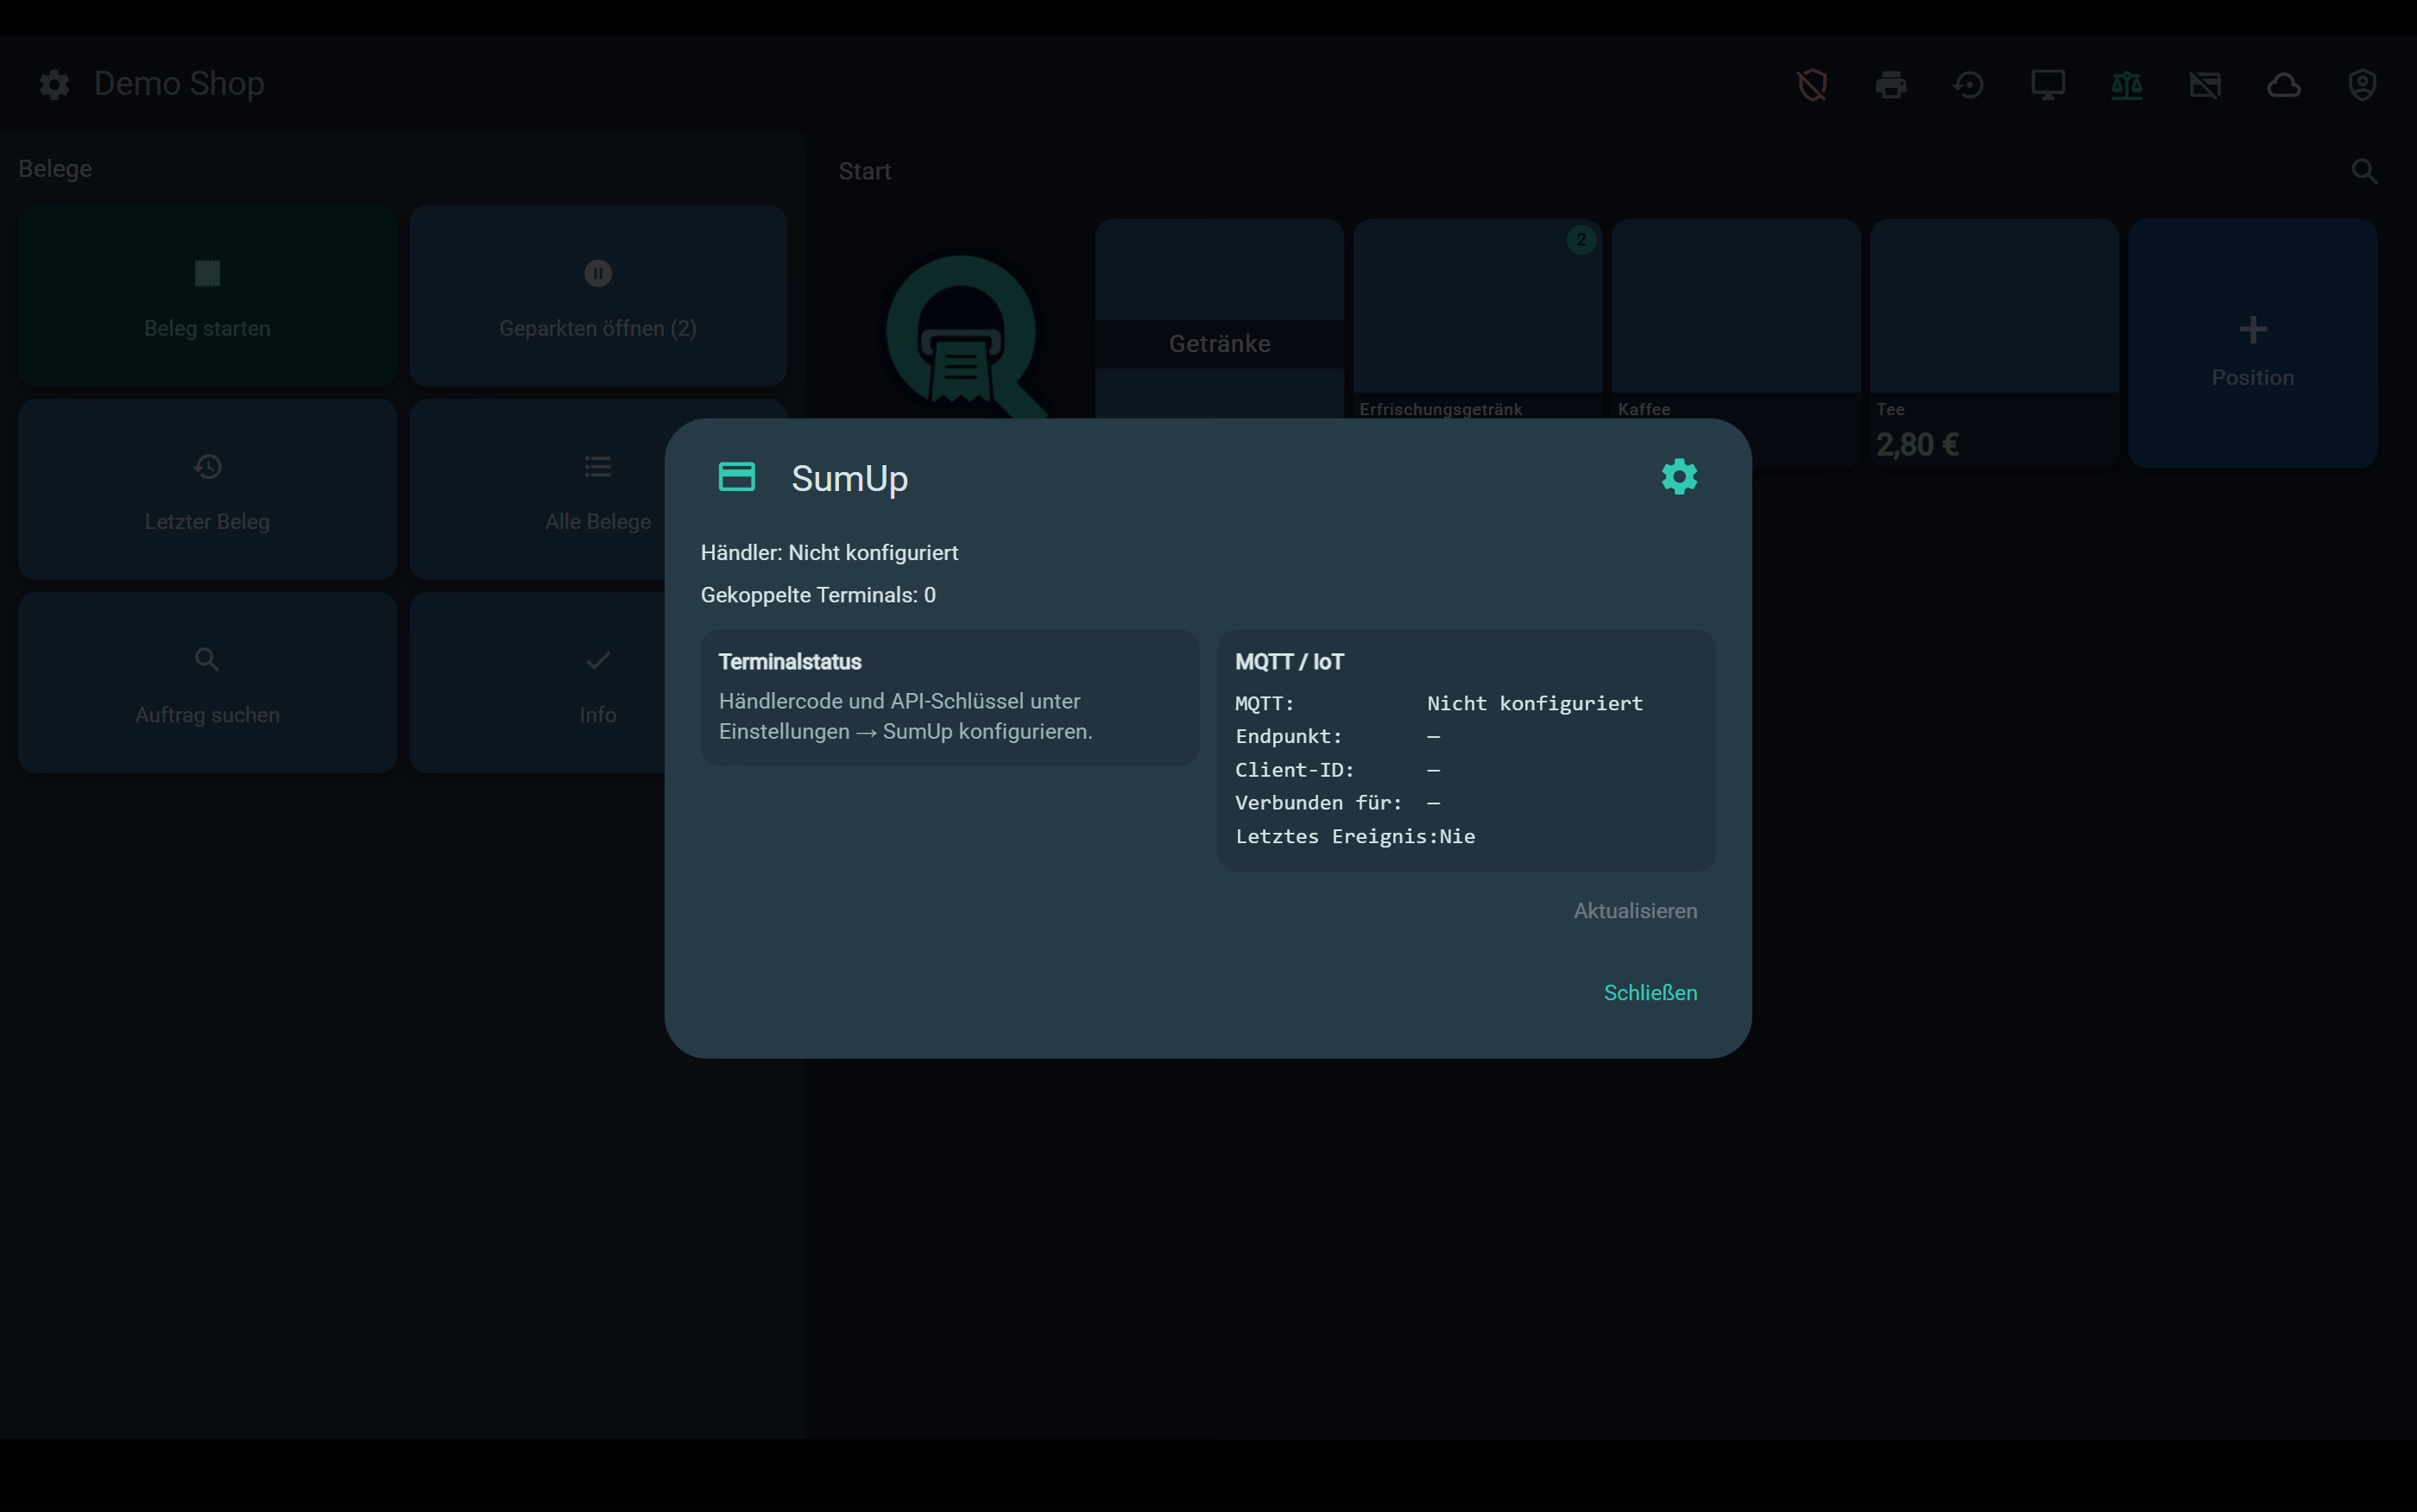Open the printer icon in top bar
Image resolution: width=2417 pixels, height=1512 pixels.
tap(1891, 85)
